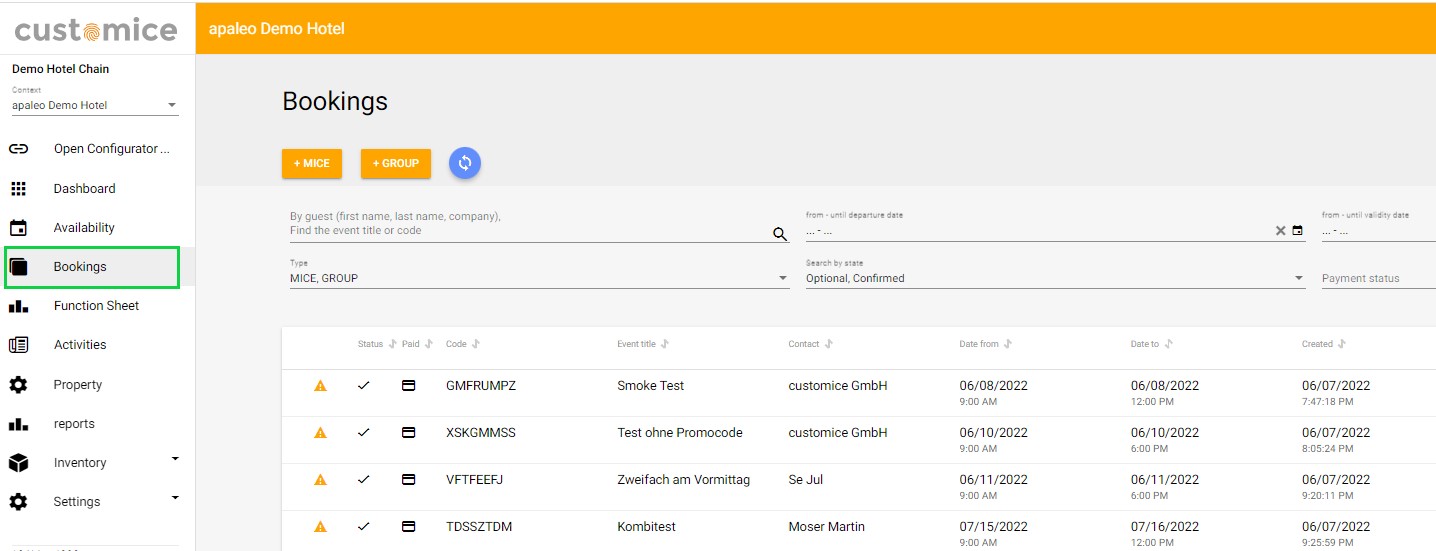The height and width of the screenshot is (551, 1436).
Task: Create a new MICE booking
Action: click(x=312, y=163)
